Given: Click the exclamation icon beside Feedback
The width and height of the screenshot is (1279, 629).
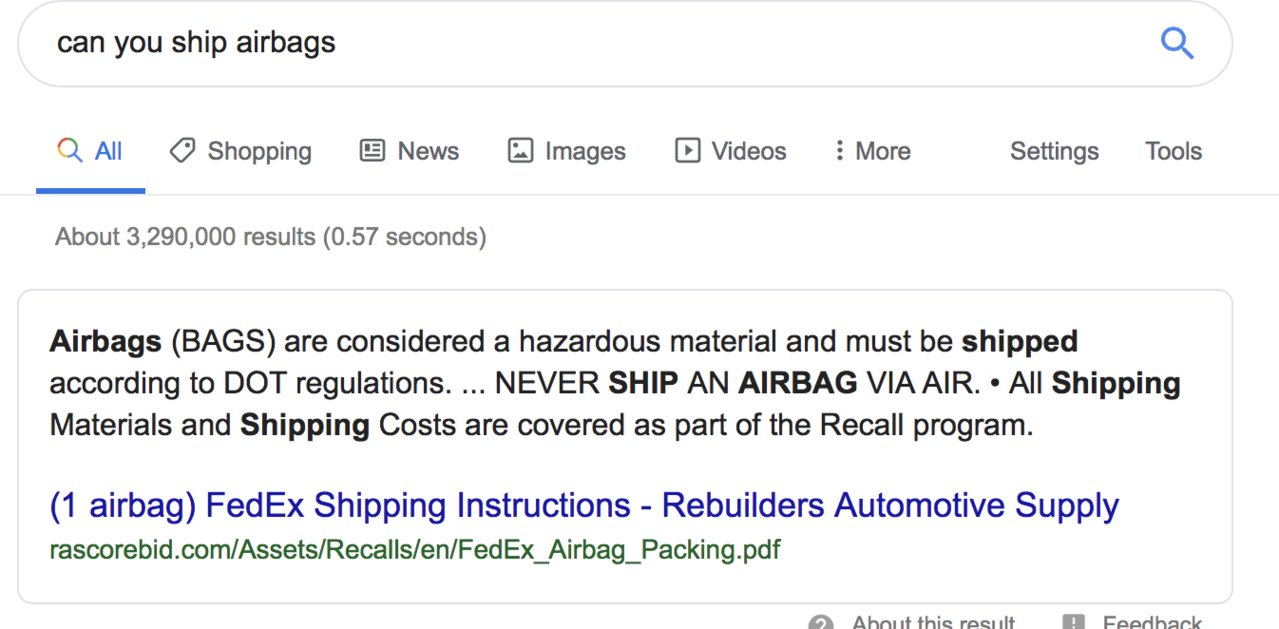Looking at the screenshot, I should click(1073, 622).
